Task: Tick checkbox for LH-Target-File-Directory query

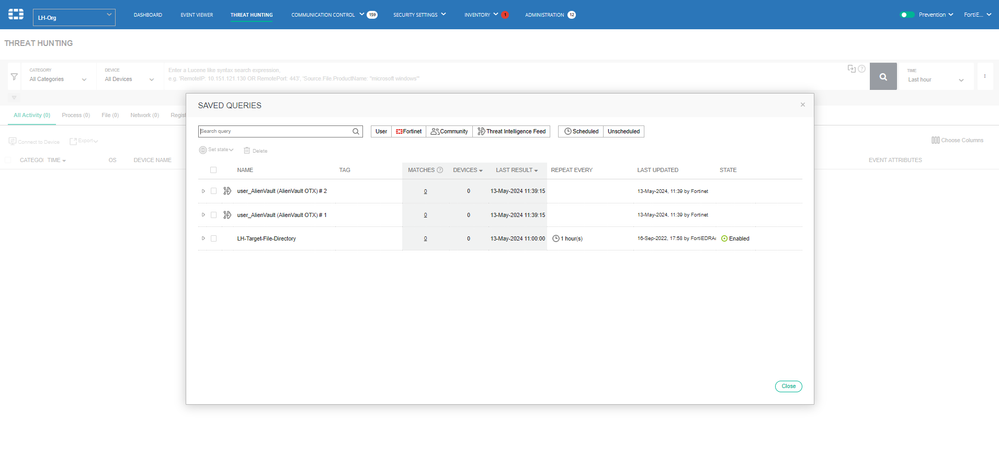Action: point(213,239)
